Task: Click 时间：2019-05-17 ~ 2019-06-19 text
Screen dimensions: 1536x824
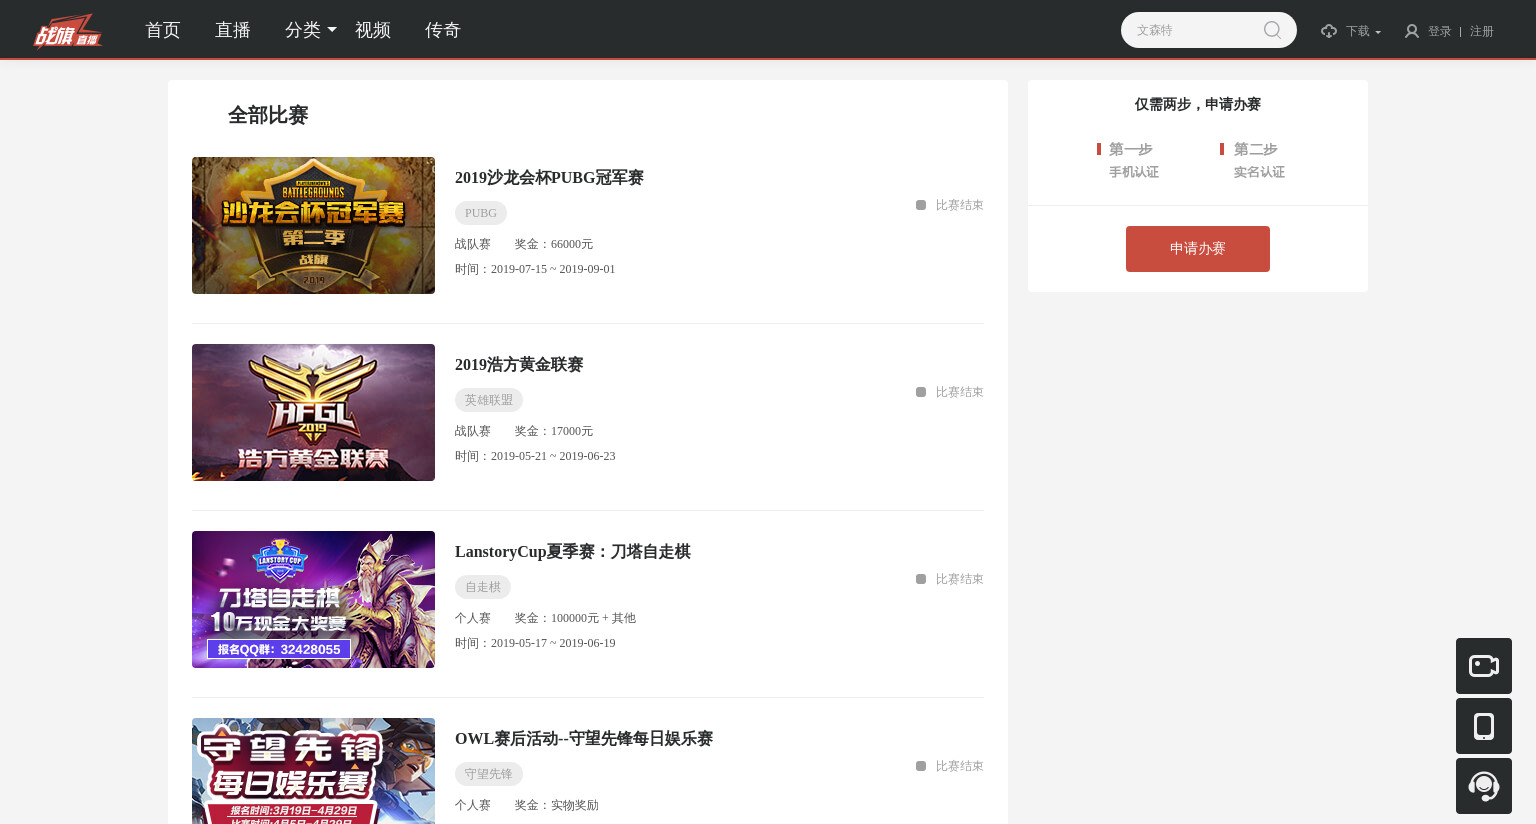Action: point(535,643)
